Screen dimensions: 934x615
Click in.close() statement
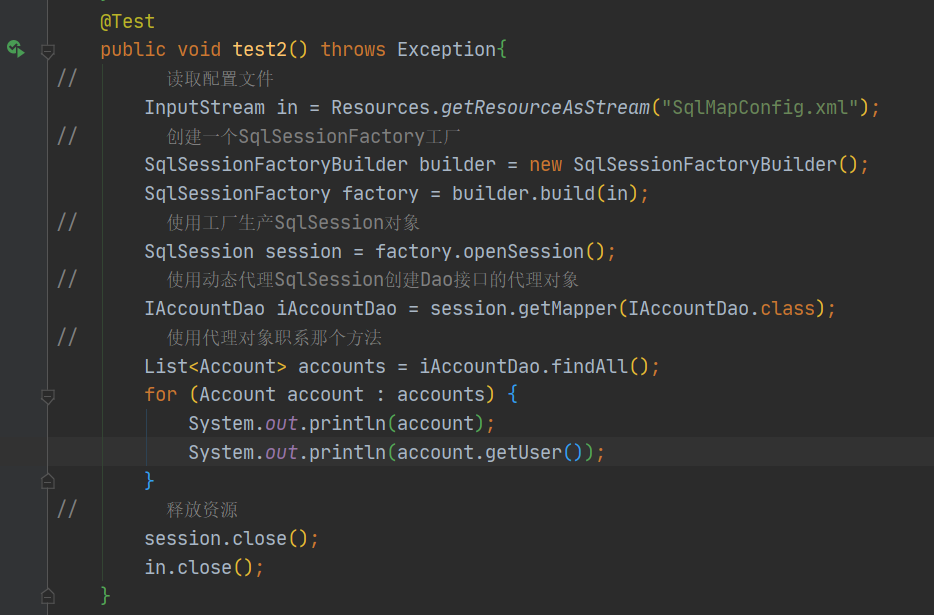tap(204, 568)
